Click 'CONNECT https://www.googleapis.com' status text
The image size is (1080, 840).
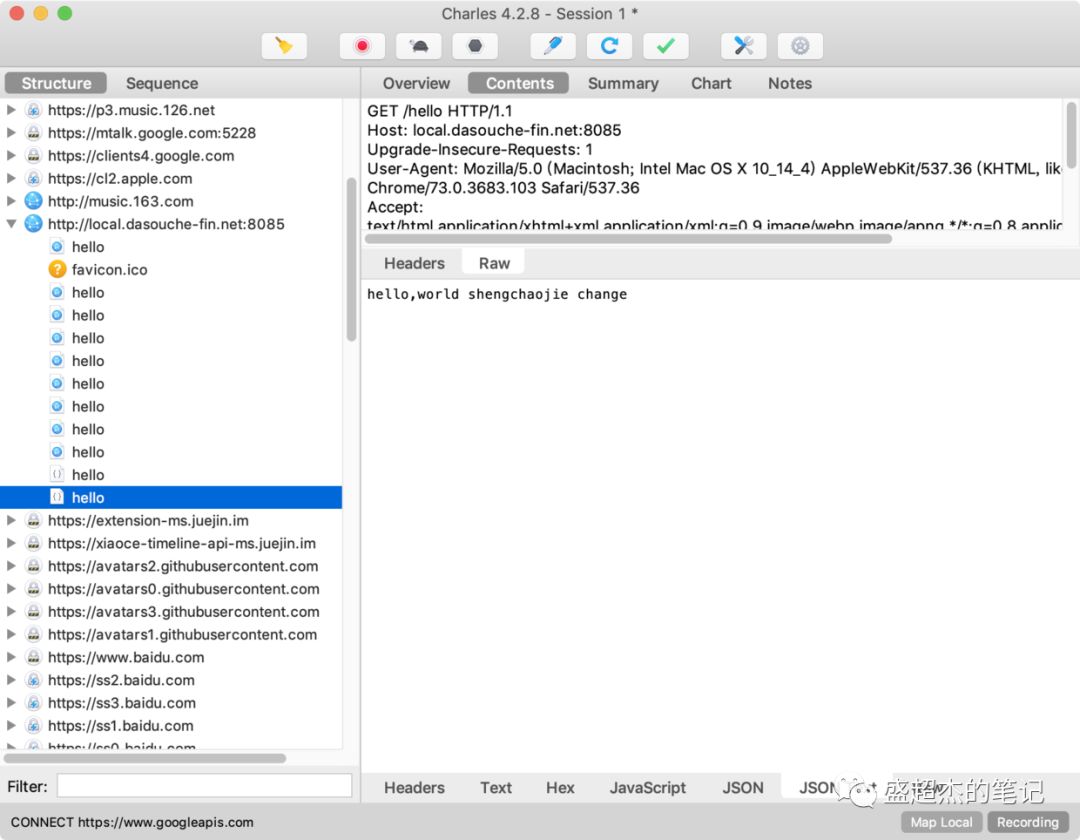[132, 822]
